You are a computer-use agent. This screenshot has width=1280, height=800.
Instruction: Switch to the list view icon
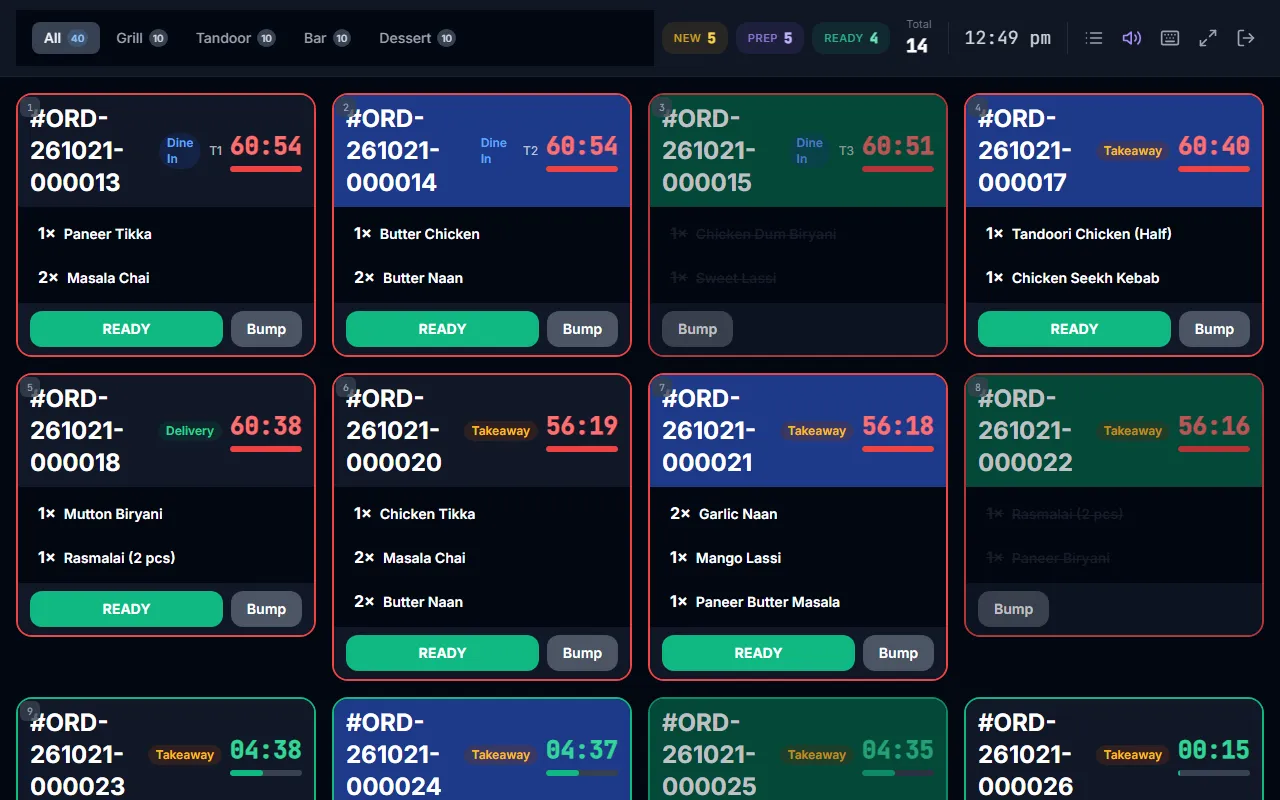[x=1094, y=38]
